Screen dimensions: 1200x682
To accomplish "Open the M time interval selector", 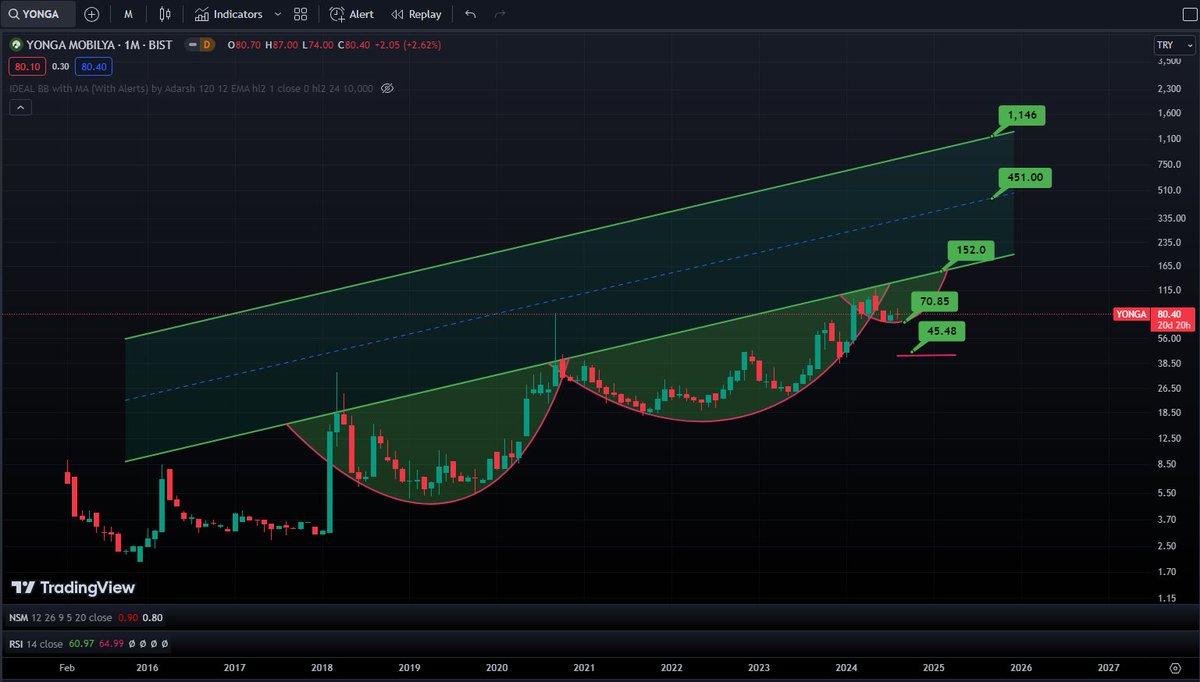I will click(x=129, y=14).
